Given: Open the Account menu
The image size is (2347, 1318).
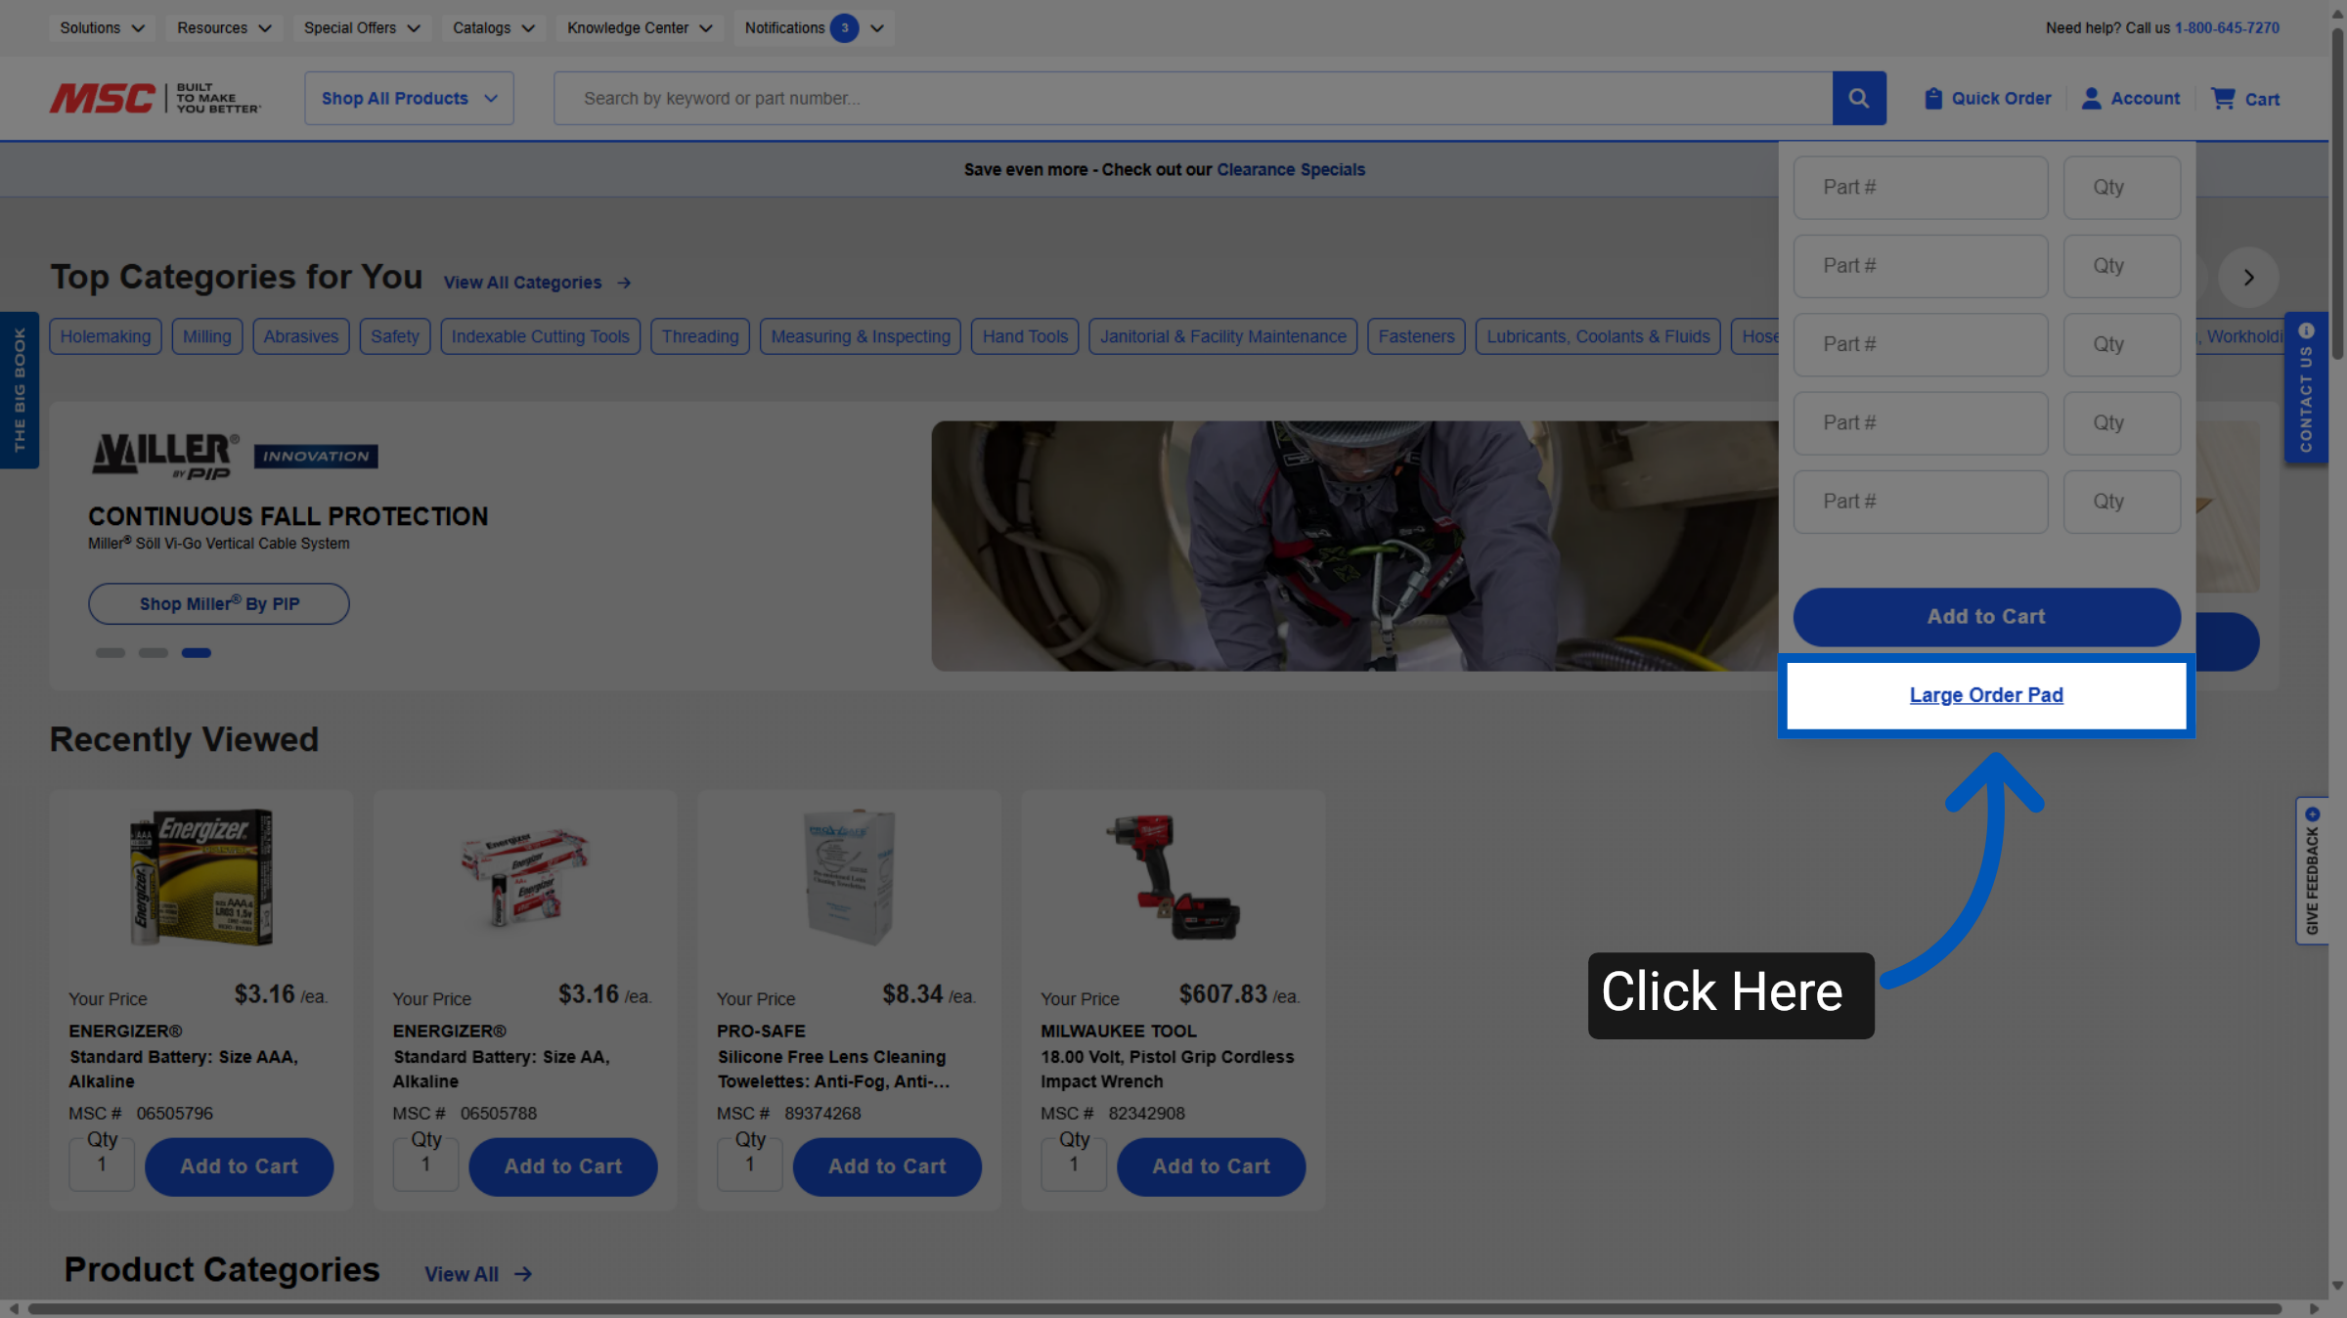Looking at the screenshot, I should coord(2131,98).
